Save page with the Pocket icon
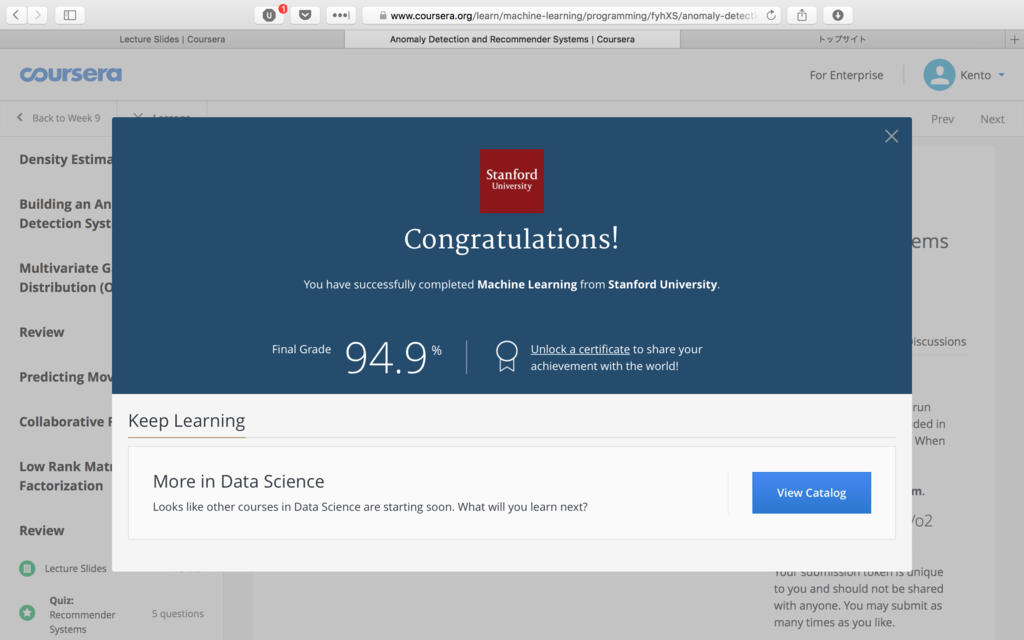Image resolution: width=1024 pixels, height=640 pixels. click(305, 14)
